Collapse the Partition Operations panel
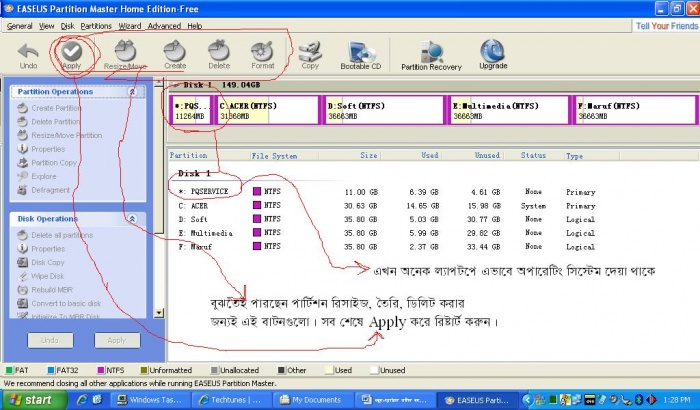 click(132, 92)
